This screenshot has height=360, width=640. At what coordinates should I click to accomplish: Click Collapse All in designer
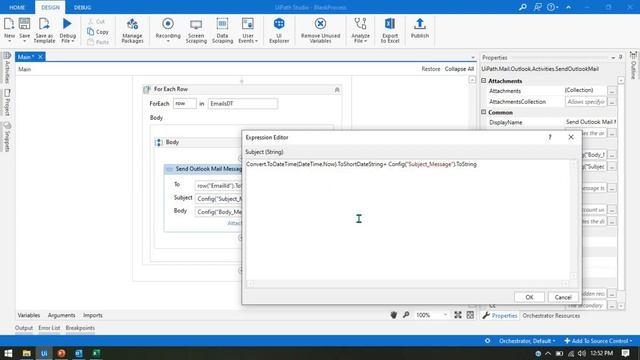[x=459, y=69]
